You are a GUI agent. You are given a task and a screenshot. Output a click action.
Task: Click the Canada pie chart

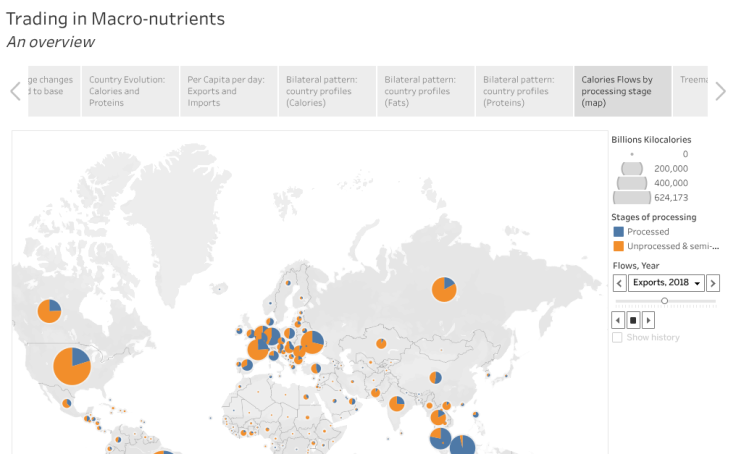pyautogui.click(x=49, y=311)
